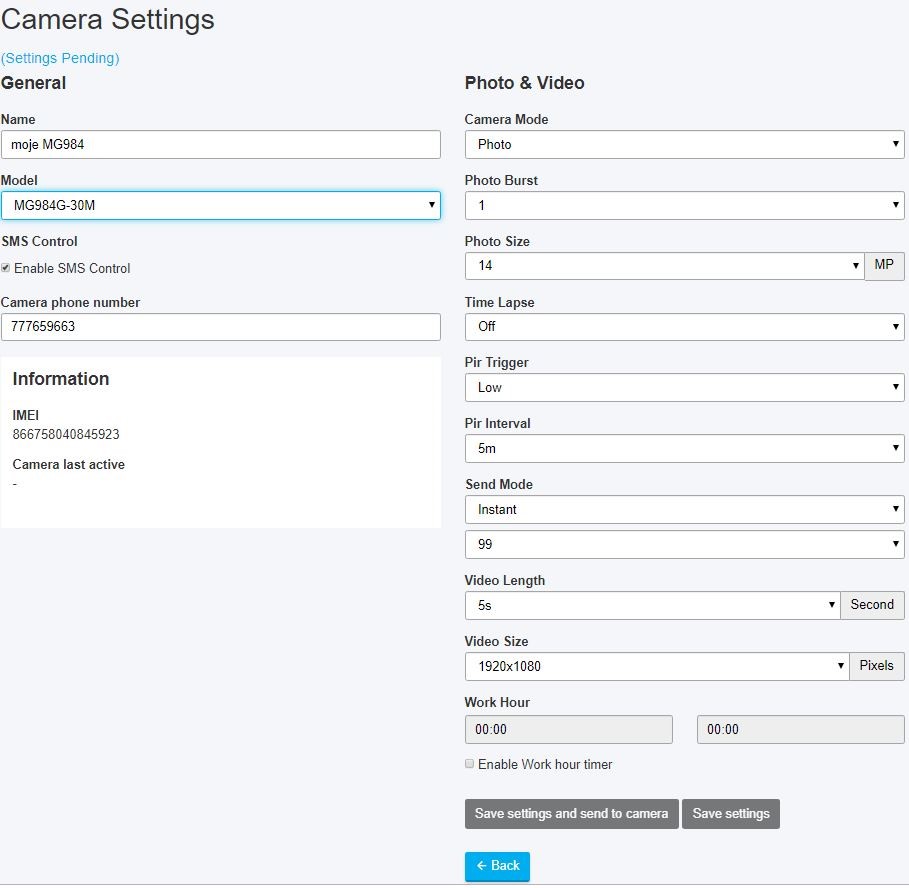Click the first Work Hour time field

[569, 729]
